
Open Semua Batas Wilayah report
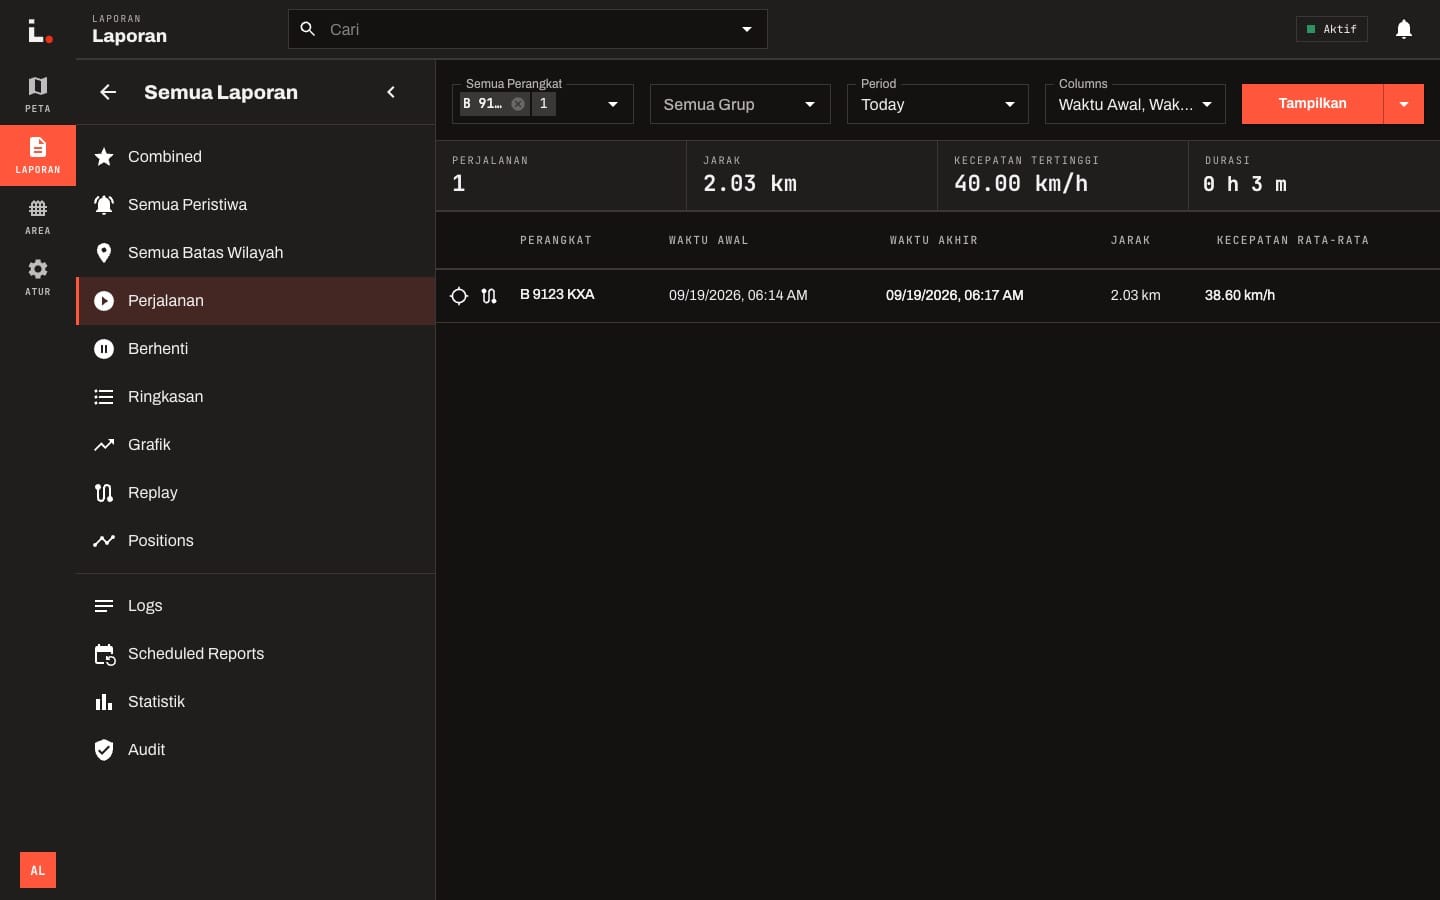[x=256, y=253]
